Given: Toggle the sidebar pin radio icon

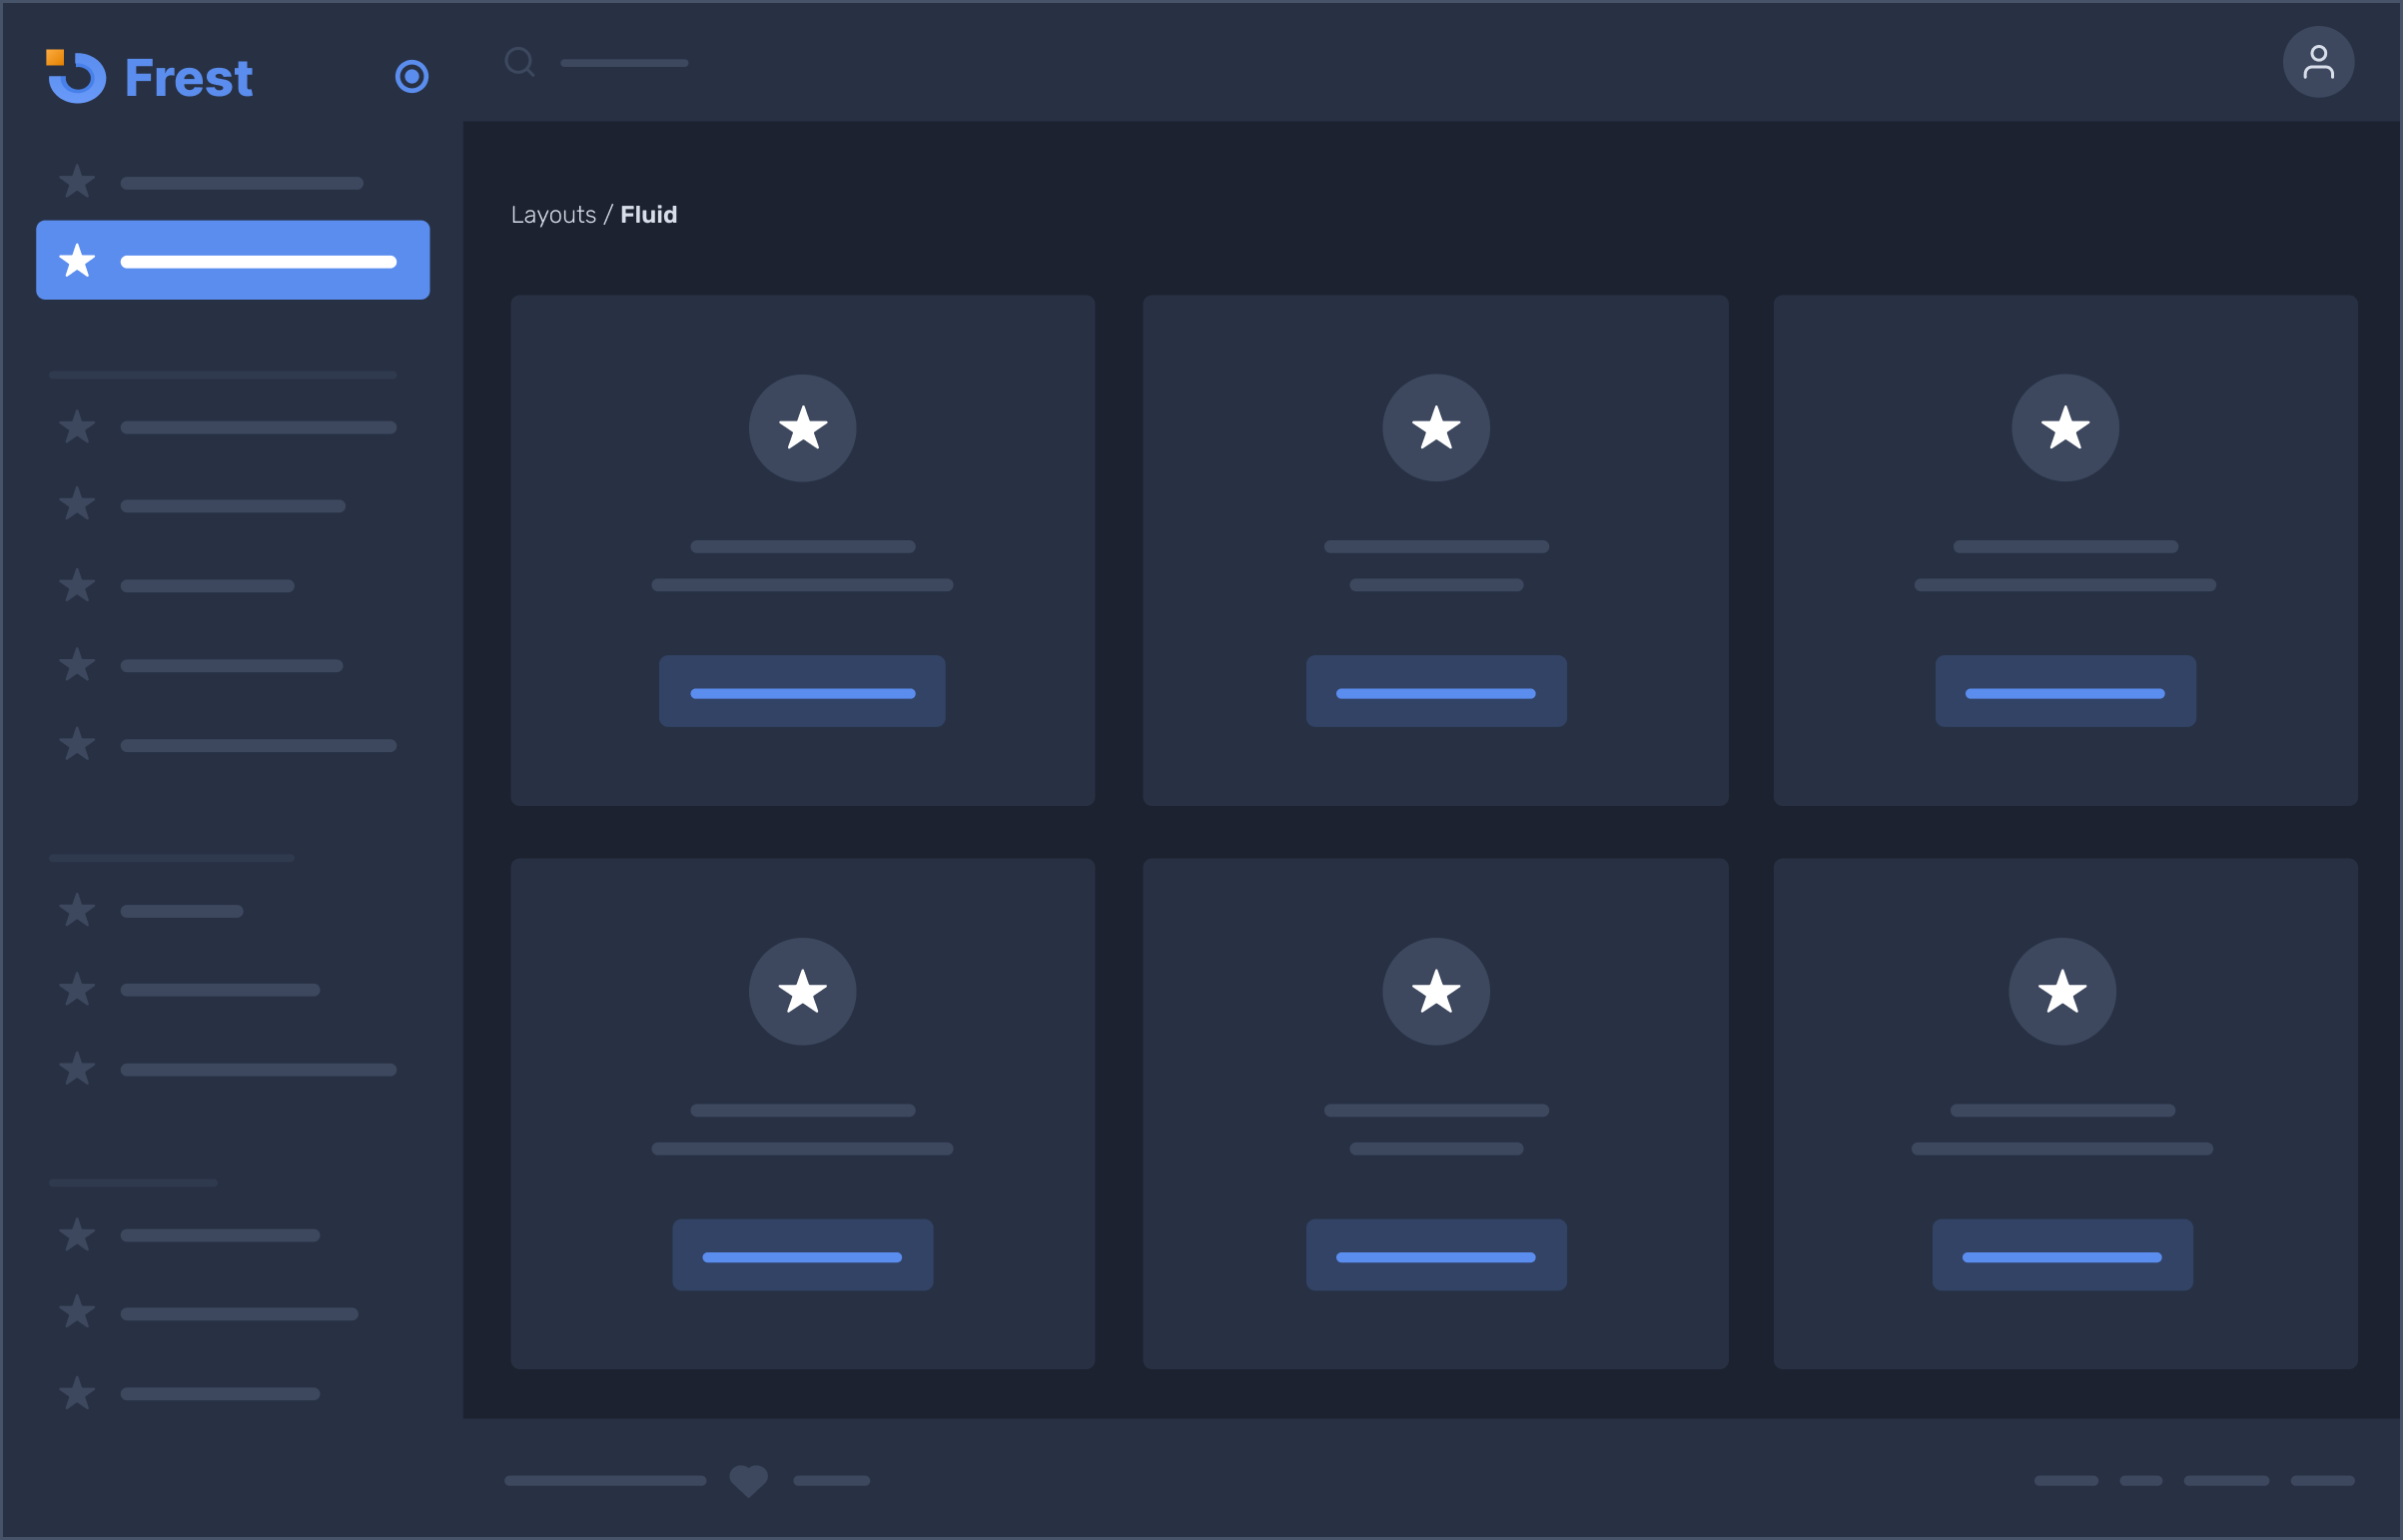Looking at the screenshot, I should pos(411,76).
